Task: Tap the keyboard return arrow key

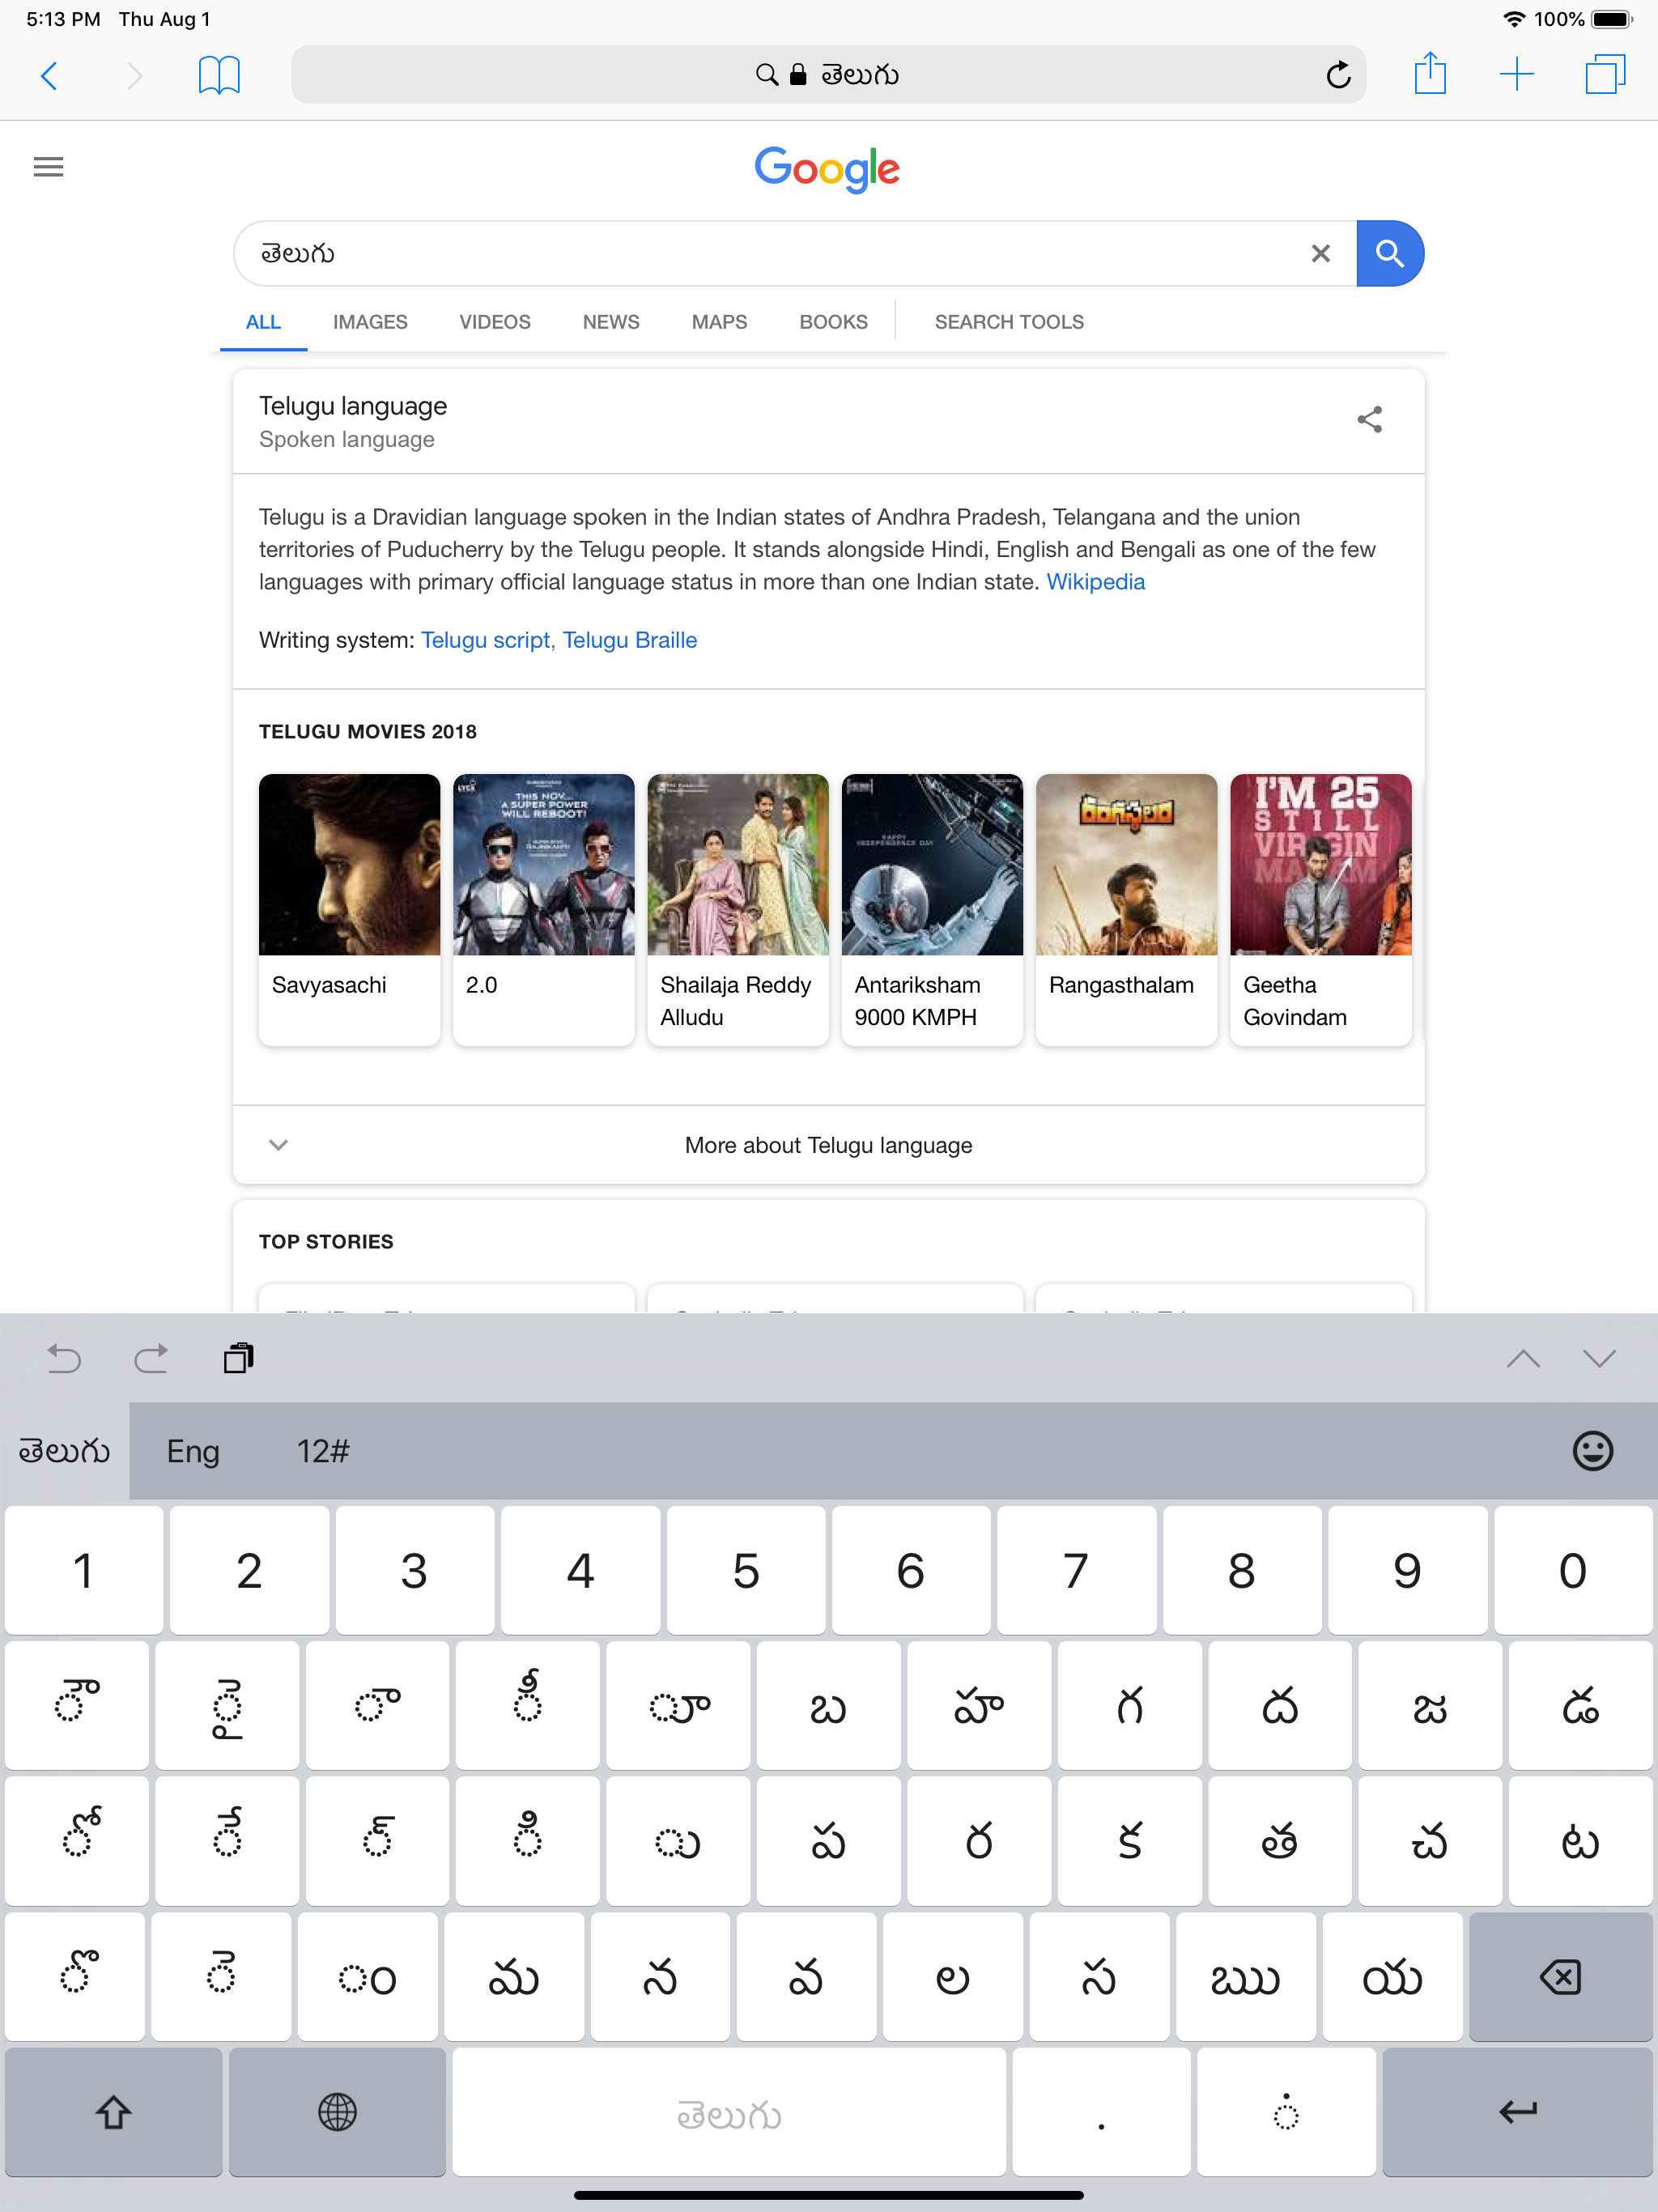Action: point(1517,2112)
